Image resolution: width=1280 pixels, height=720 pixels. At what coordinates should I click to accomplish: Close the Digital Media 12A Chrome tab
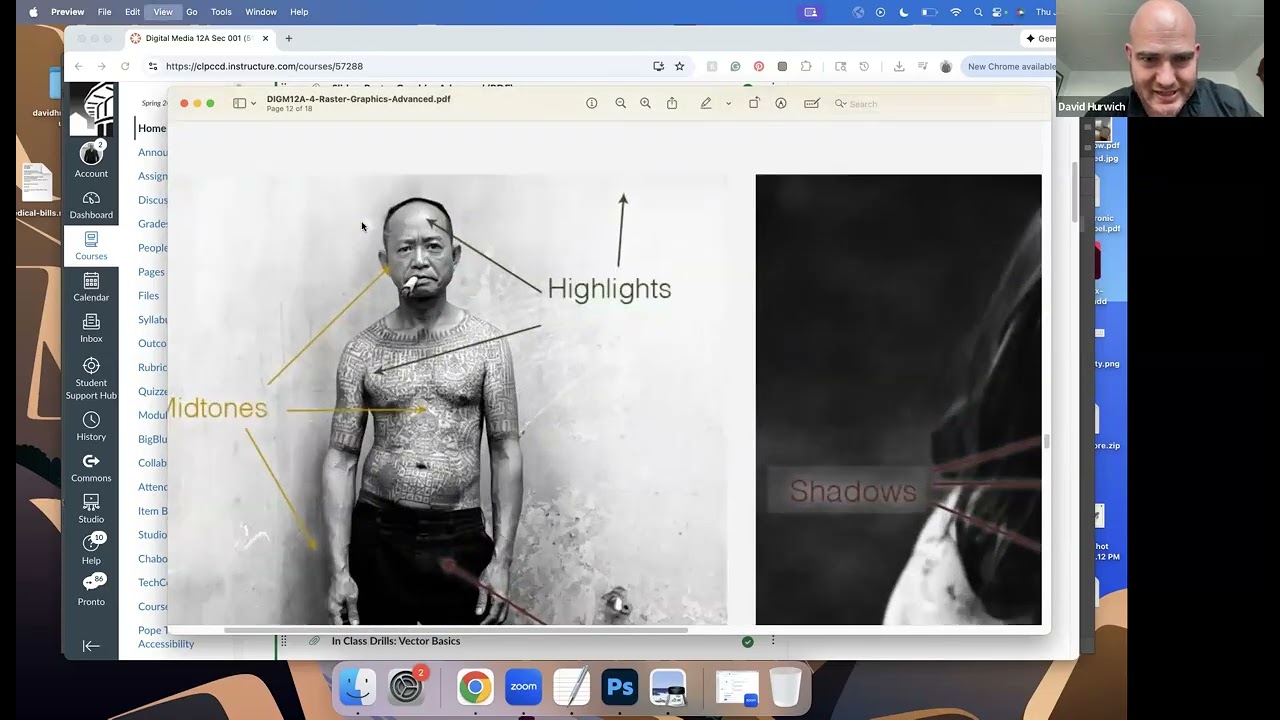pos(265,38)
